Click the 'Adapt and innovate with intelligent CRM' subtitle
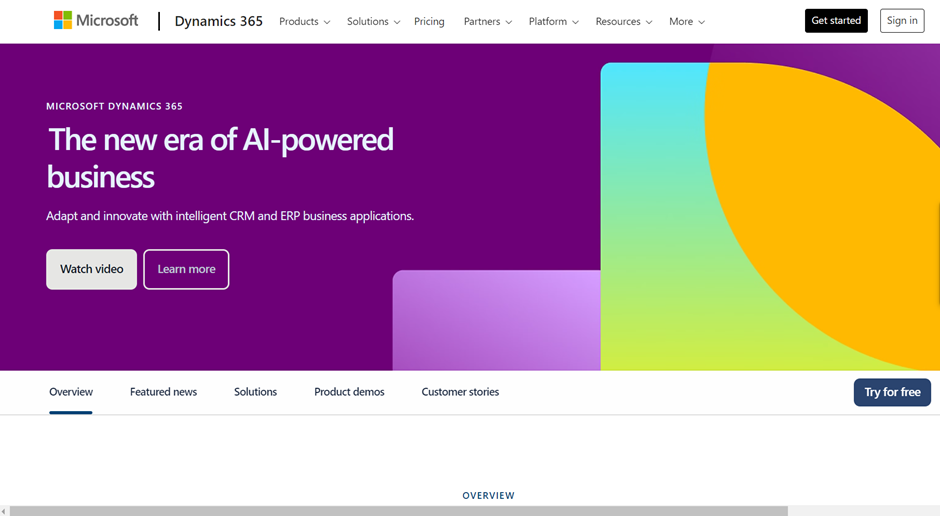Screen dimensions: 940x516 click(230, 216)
